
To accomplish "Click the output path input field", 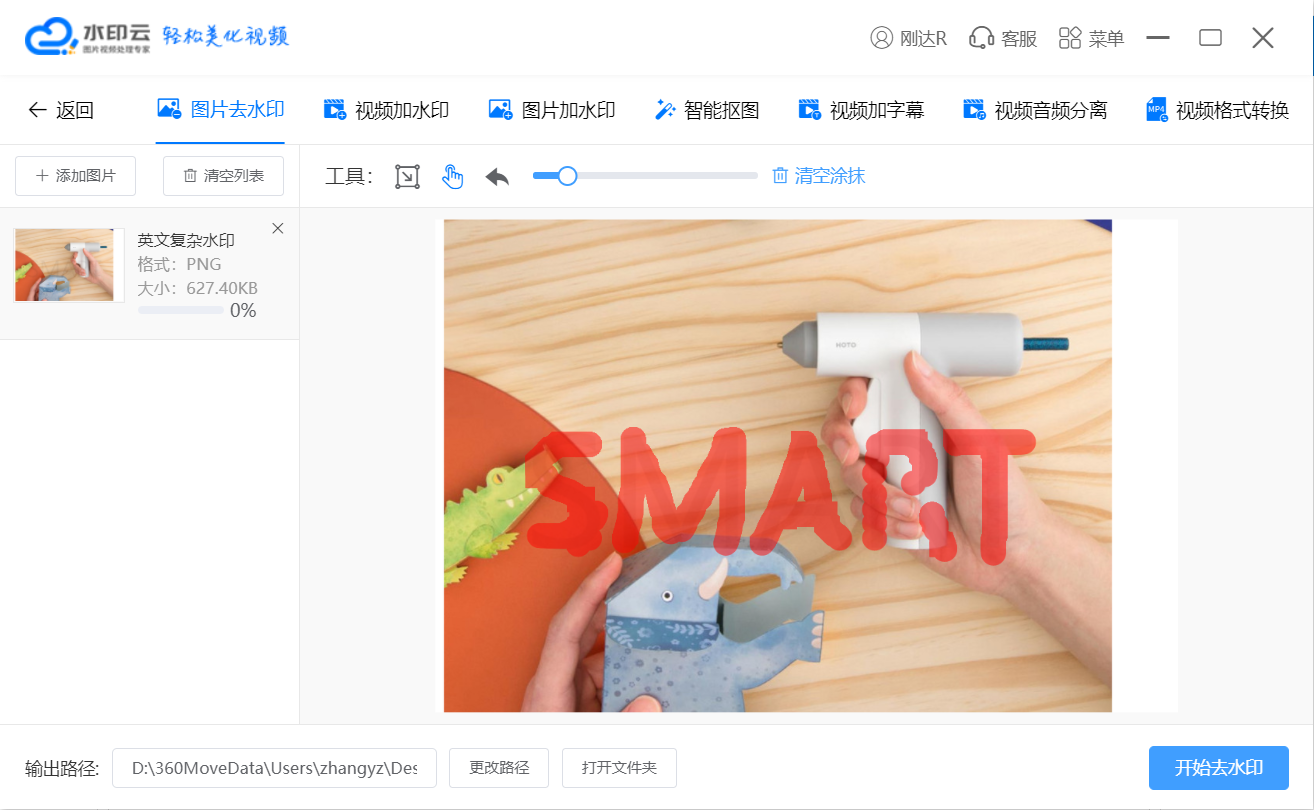I will coord(274,768).
